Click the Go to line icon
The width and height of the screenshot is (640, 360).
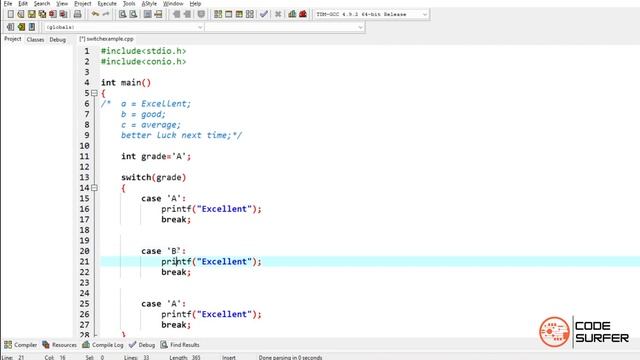158,14
